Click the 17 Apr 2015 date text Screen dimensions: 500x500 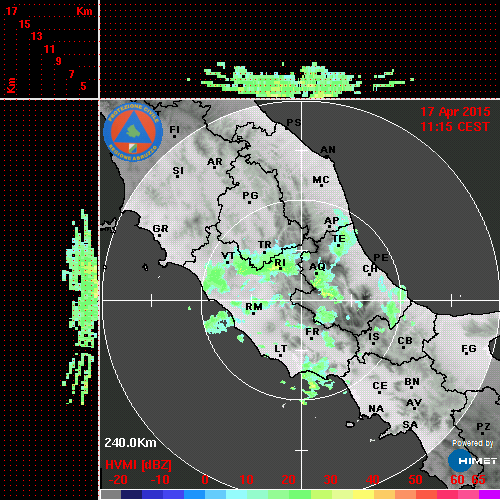click(455, 112)
